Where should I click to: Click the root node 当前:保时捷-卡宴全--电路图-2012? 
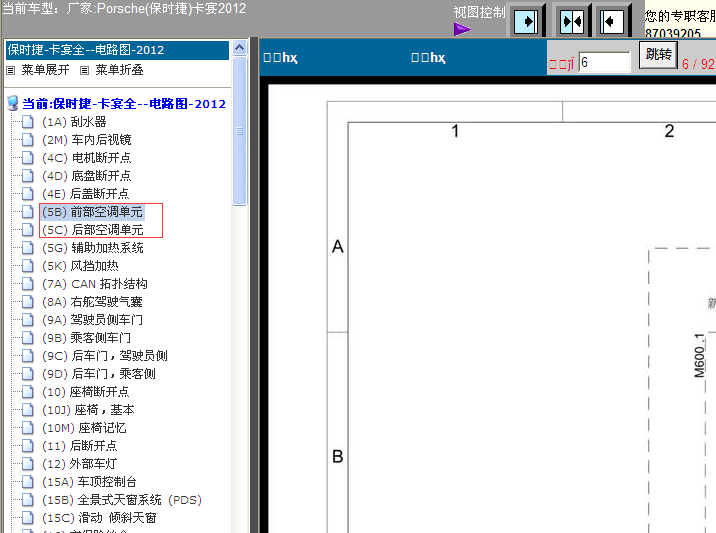point(124,104)
